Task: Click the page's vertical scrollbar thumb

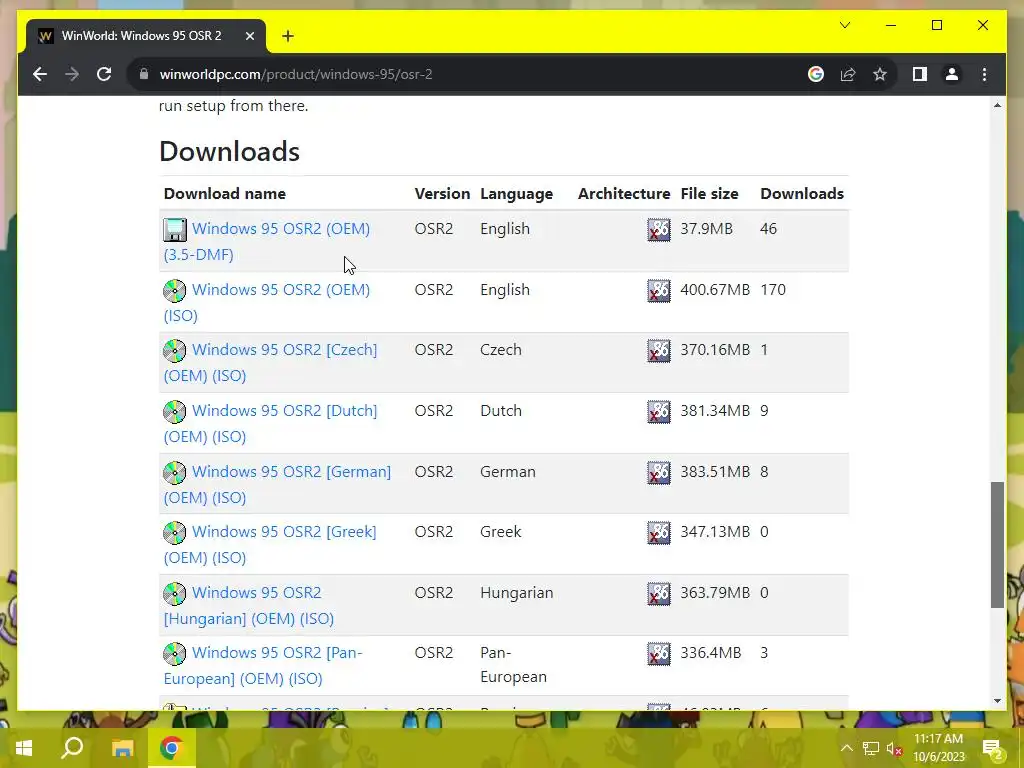Action: click(997, 545)
